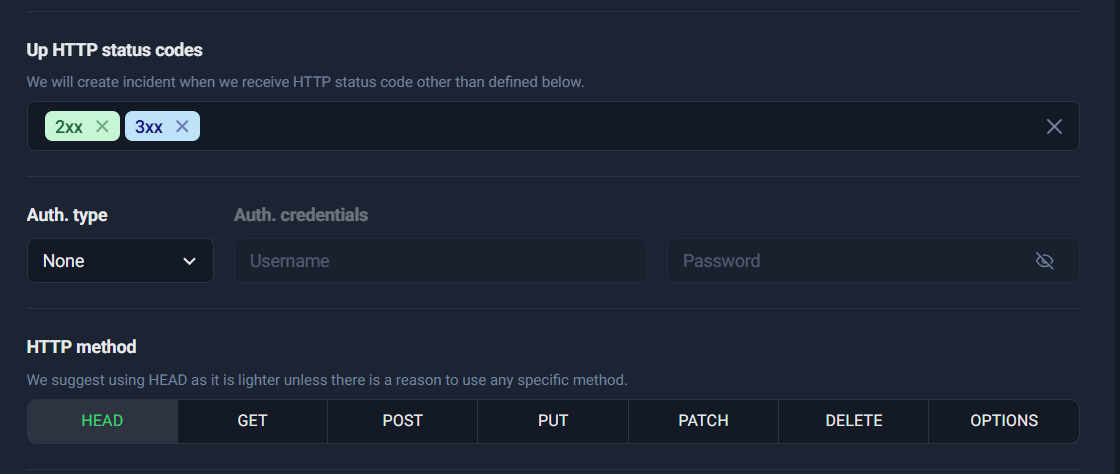This screenshot has width=1120, height=474.
Task: Focus the Username input field
Action: point(440,261)
